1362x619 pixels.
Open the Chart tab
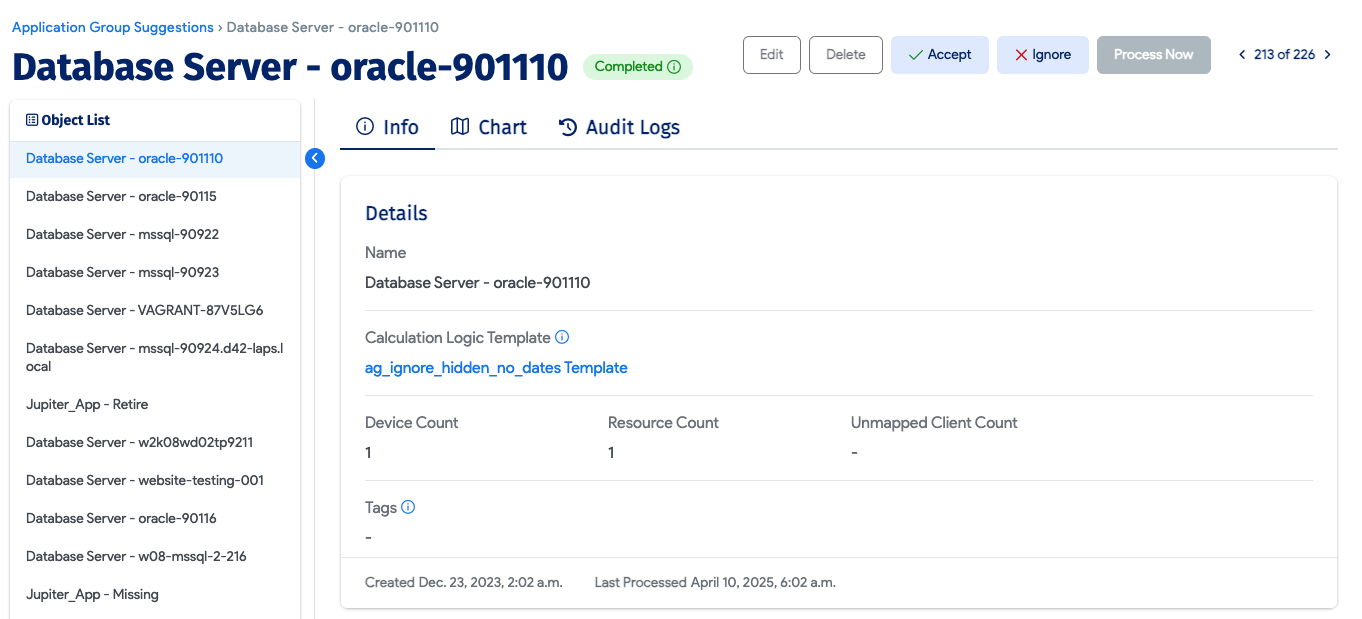click(489, 127)
